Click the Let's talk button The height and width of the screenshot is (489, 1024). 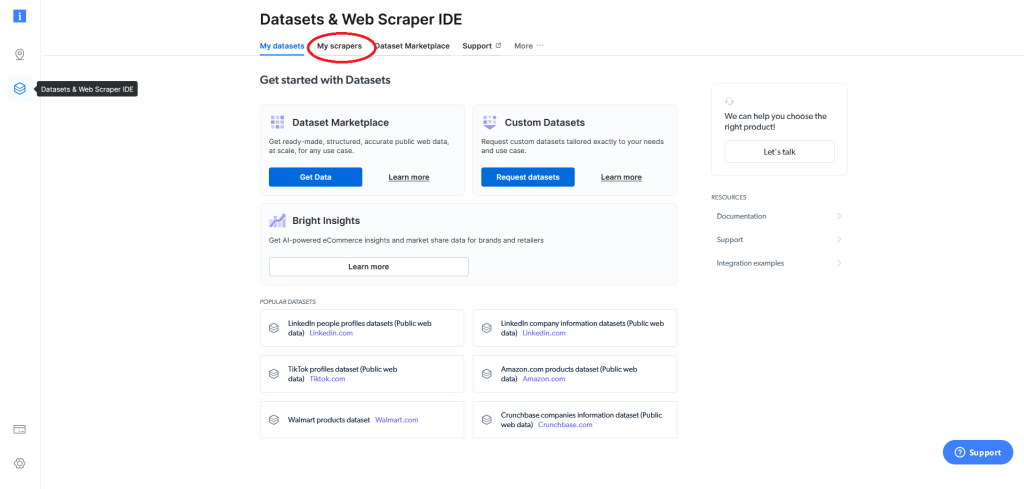pos(779,151)
